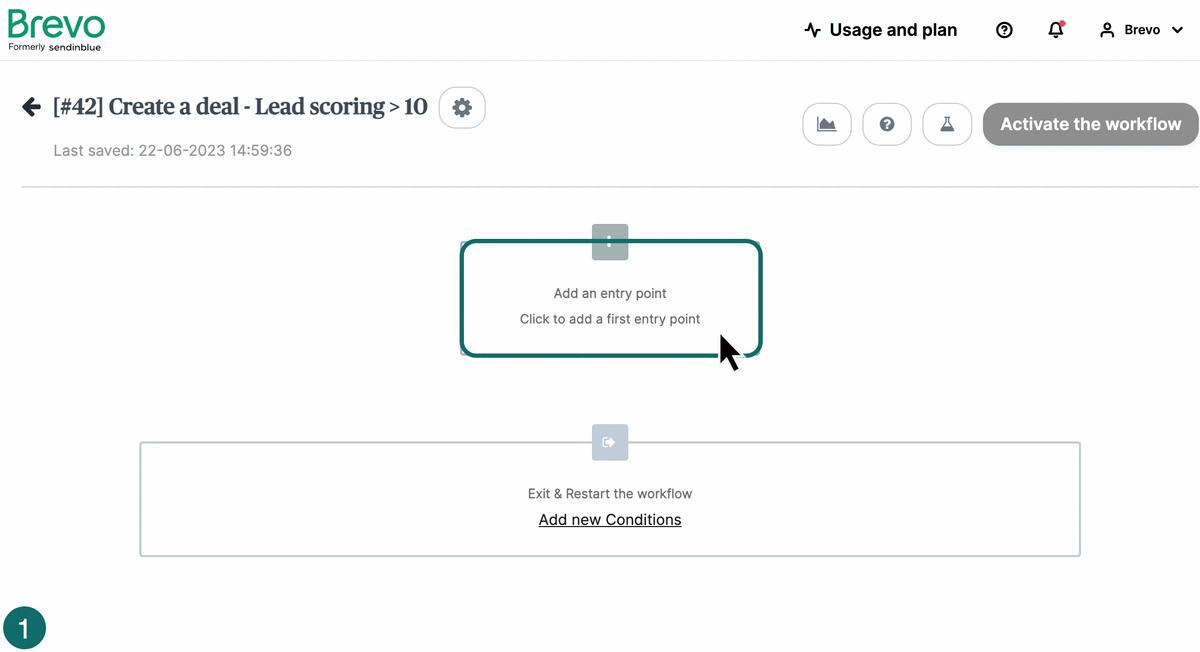This screenshot has height=652, width=1200.
Task: Click the user profile icon
Action: click(x=1106, y=30)
